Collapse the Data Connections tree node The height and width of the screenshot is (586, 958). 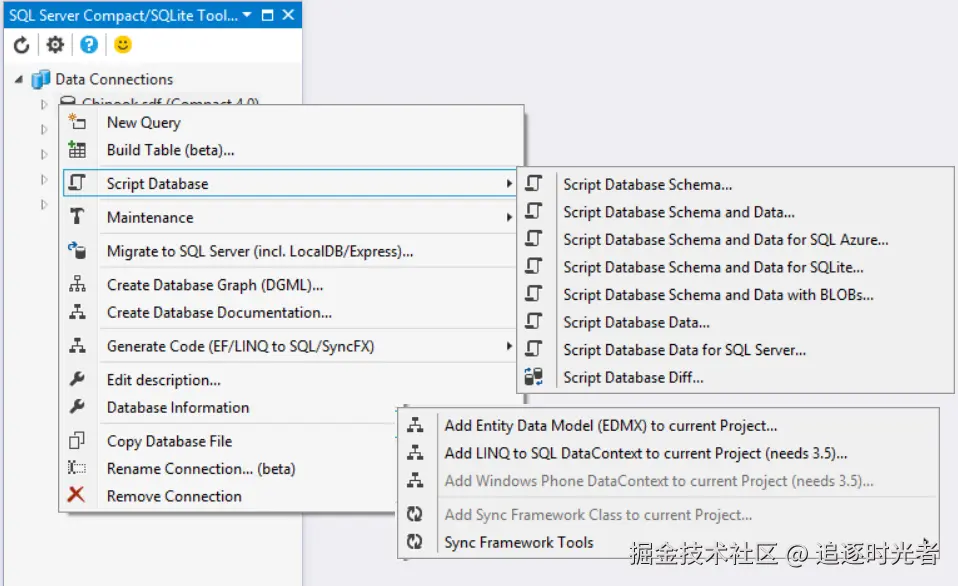pos(19,79)
